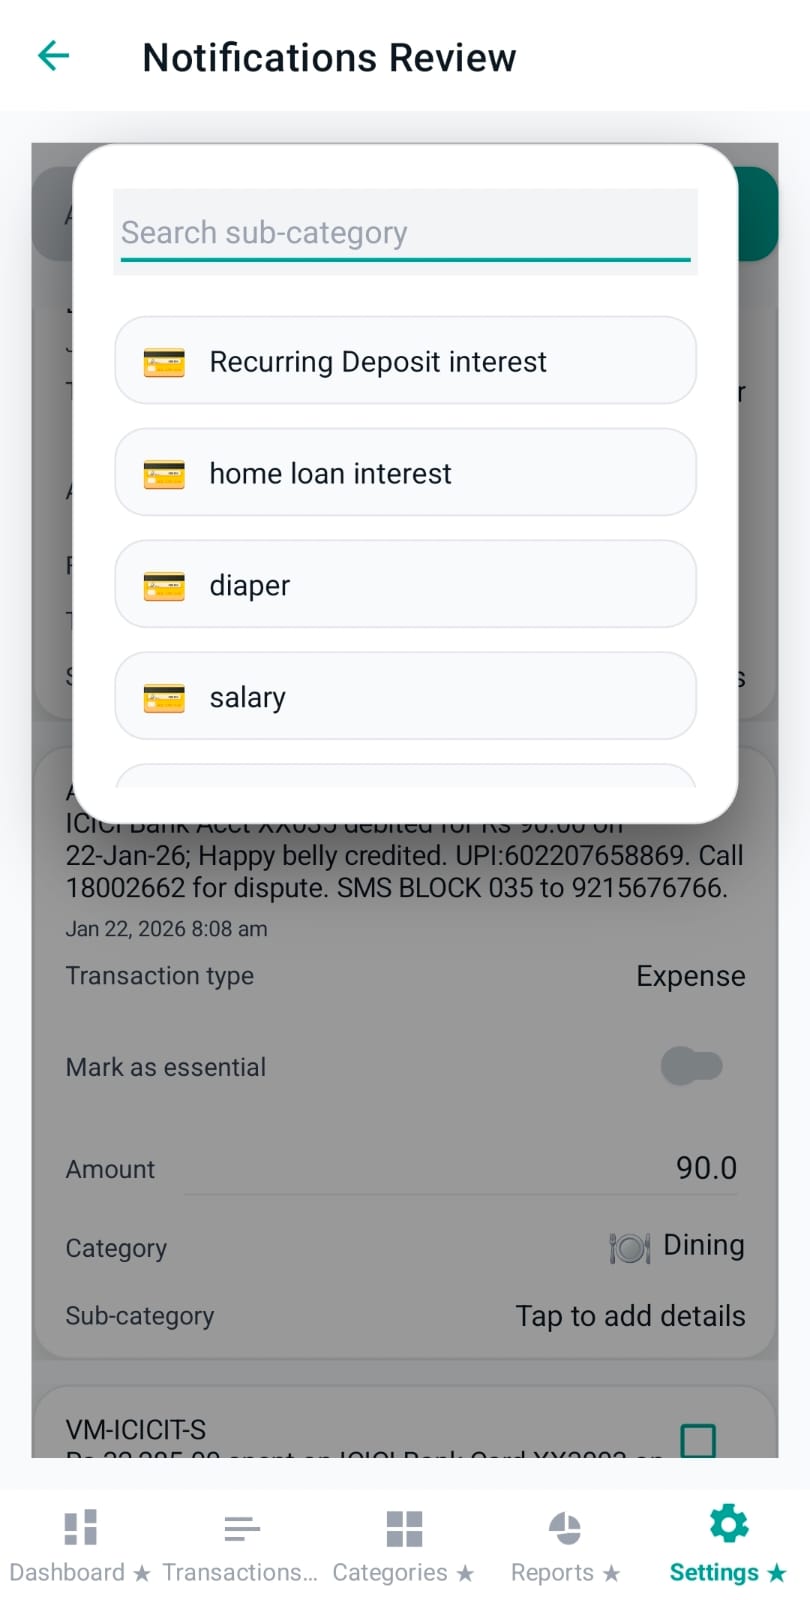Pick the diaper sub-category
The image size is (810, 1600).
250,586
